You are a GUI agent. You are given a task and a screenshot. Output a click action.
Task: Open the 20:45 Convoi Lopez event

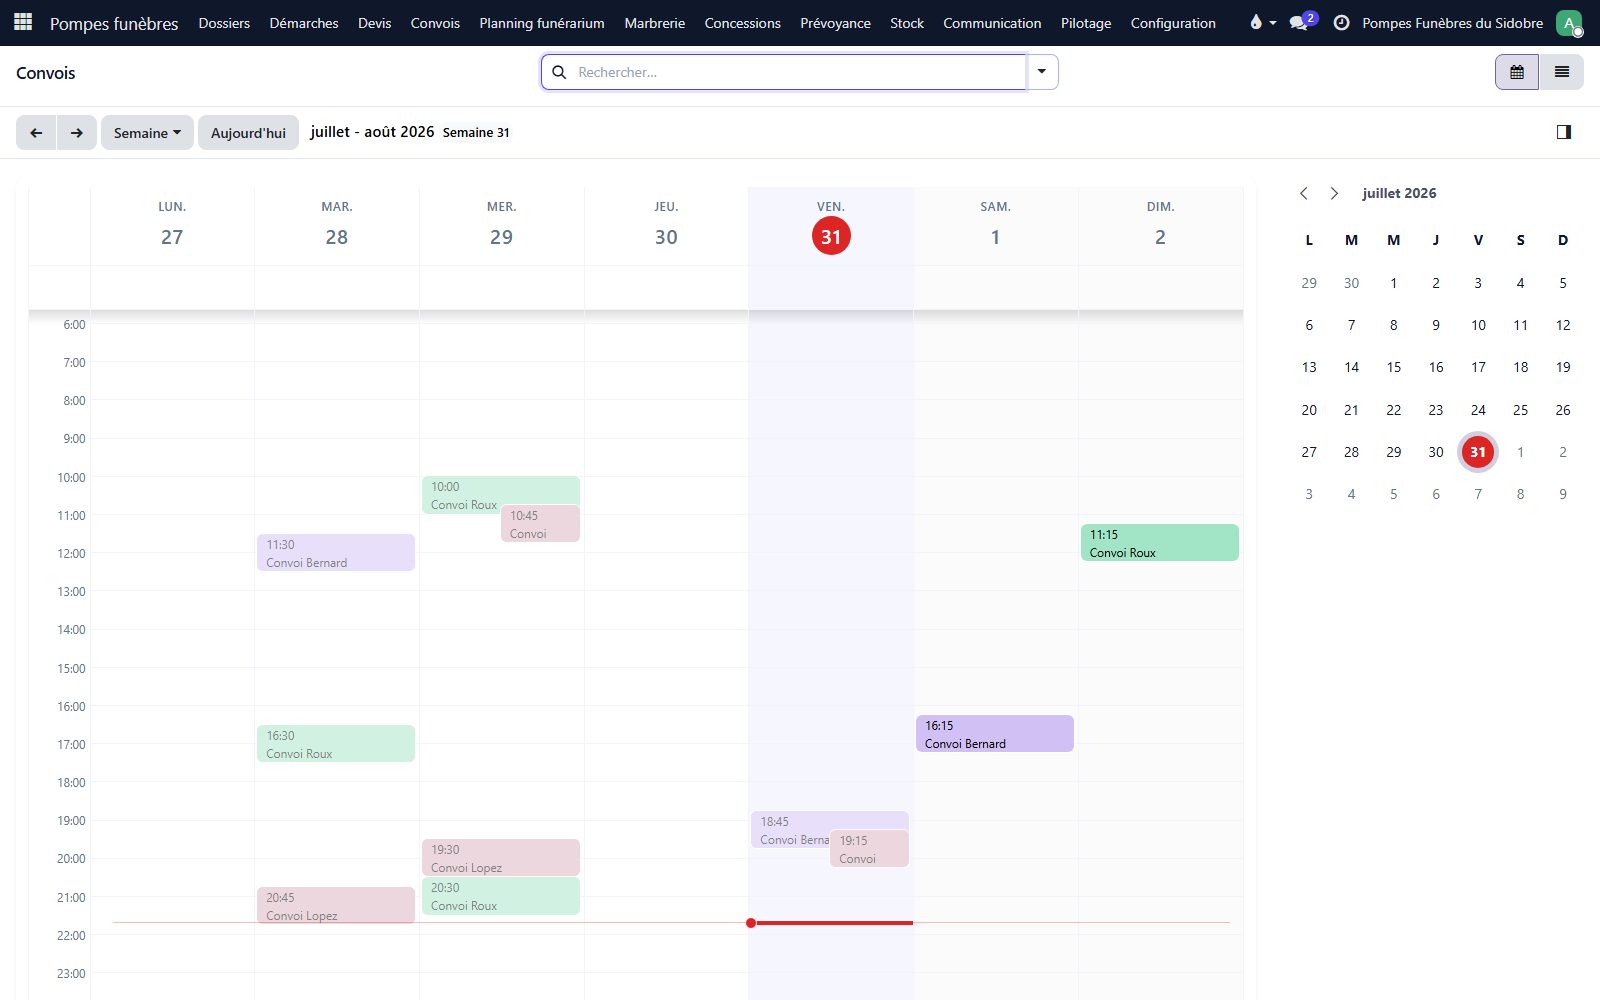[x=336, y=906]
